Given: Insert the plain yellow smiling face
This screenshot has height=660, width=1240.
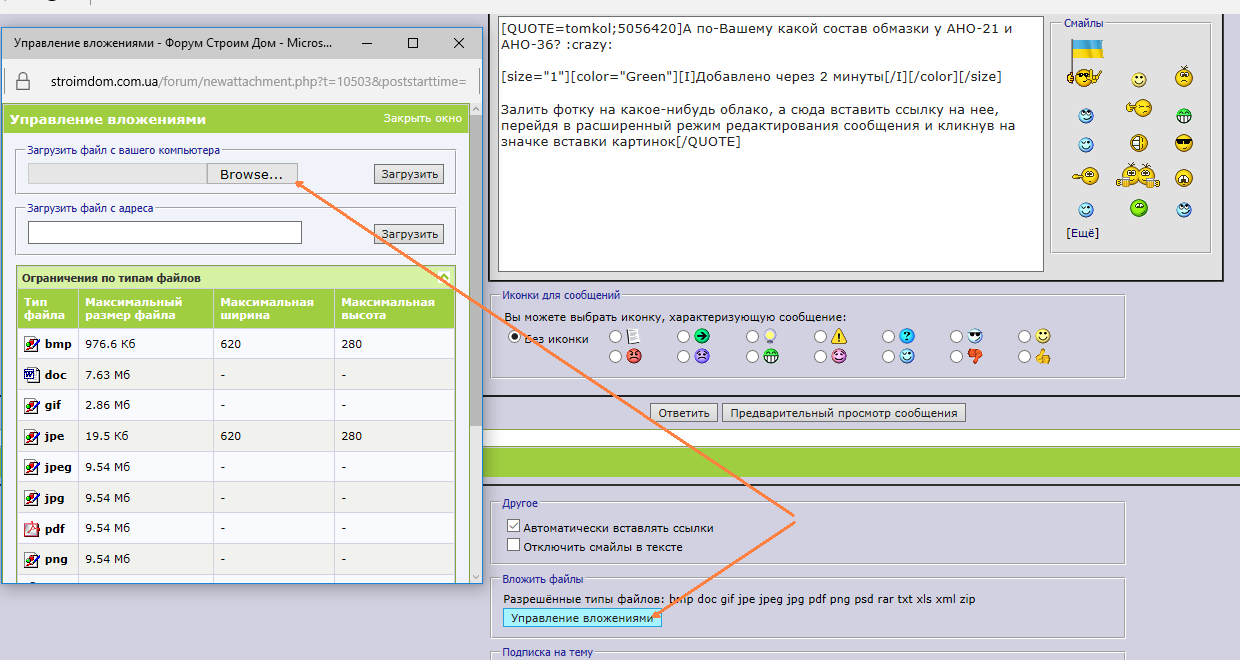Looking at the screenshot, I should (1139, 79).
